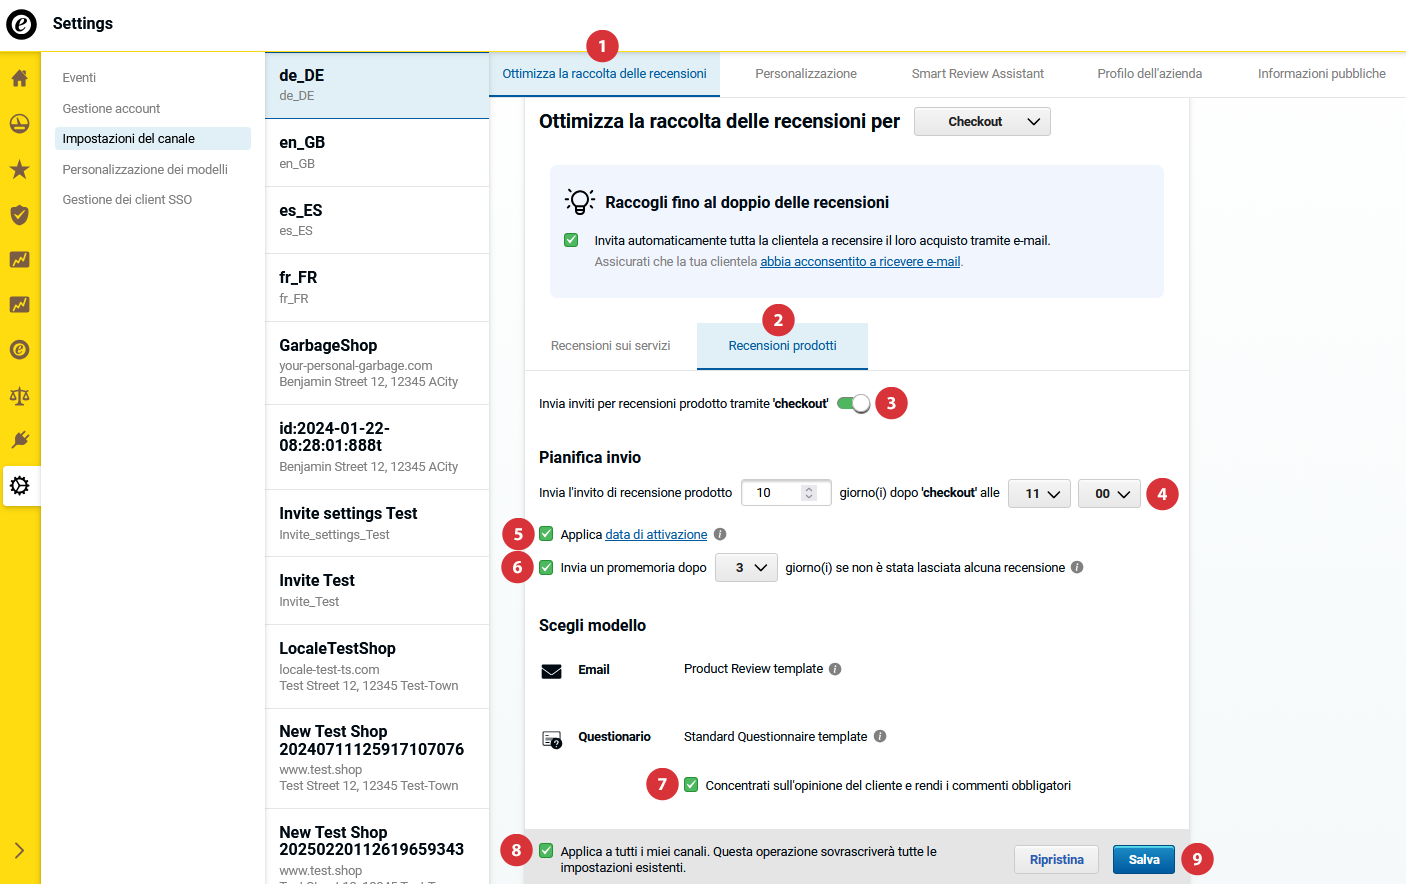Uncheck Applica a tutti i miei canali

546,851
